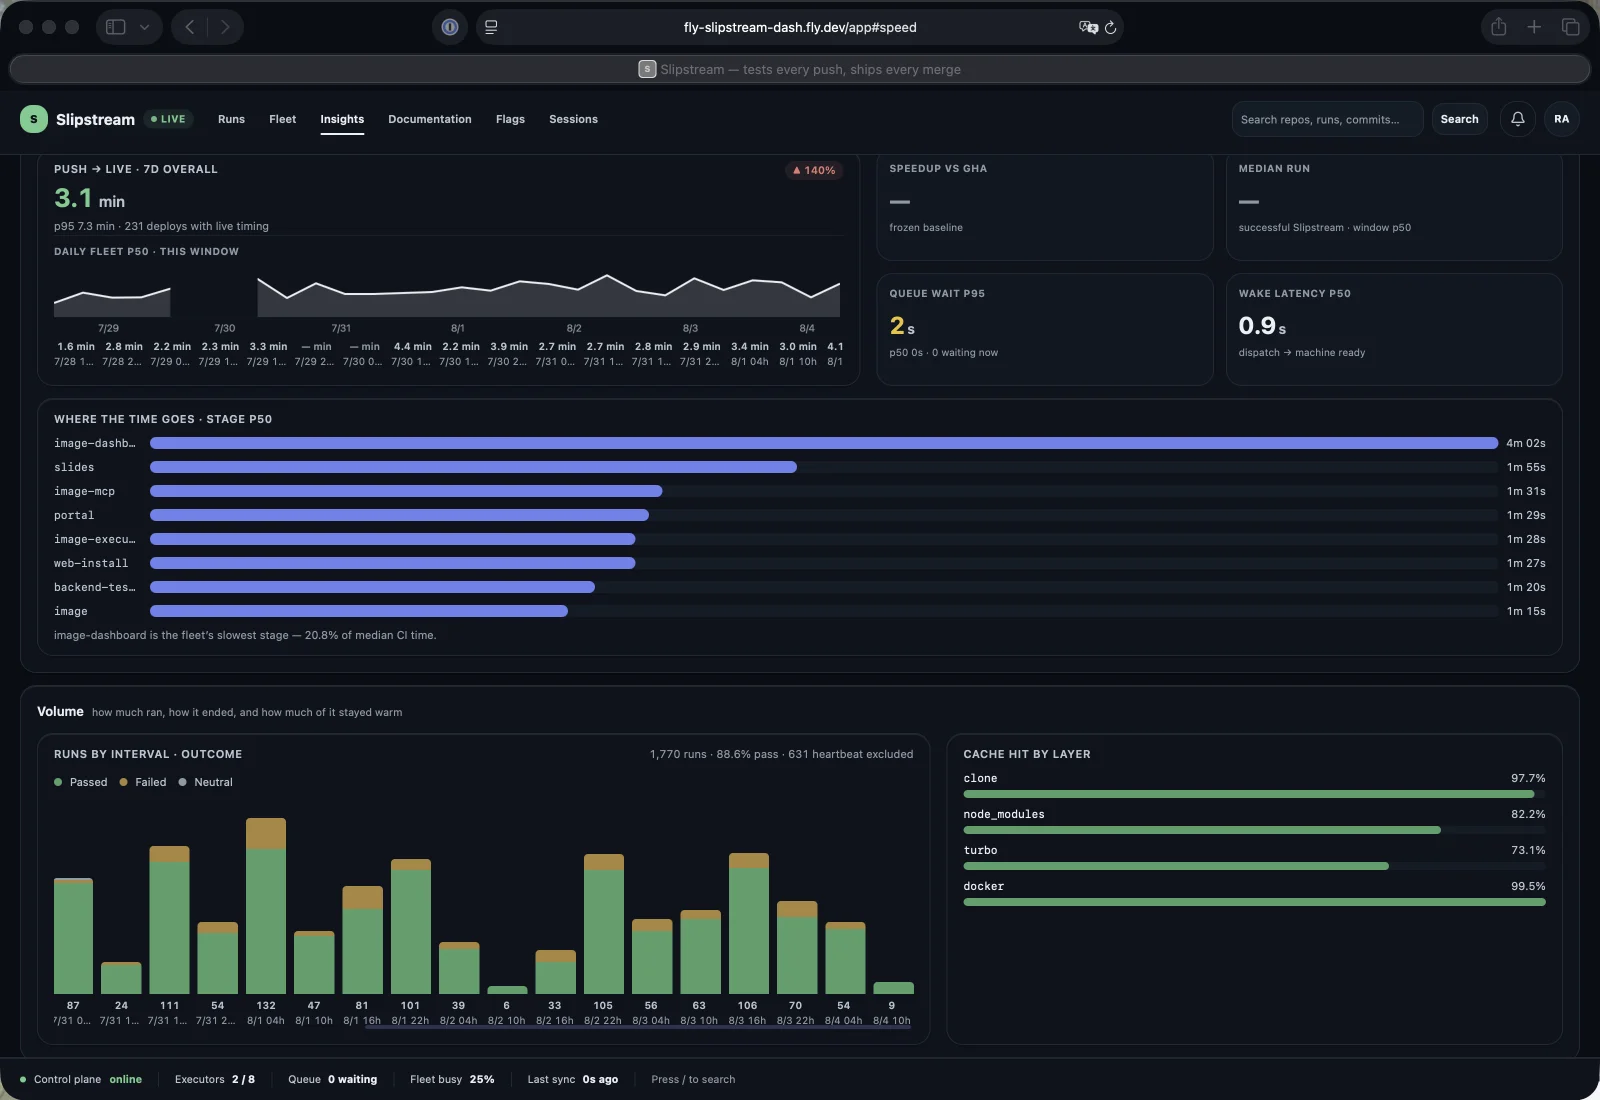The width and height of the screenshot is (1600, 1100).
Task: Open a new tab with plus icon
Action: (x=1534, y=27)
